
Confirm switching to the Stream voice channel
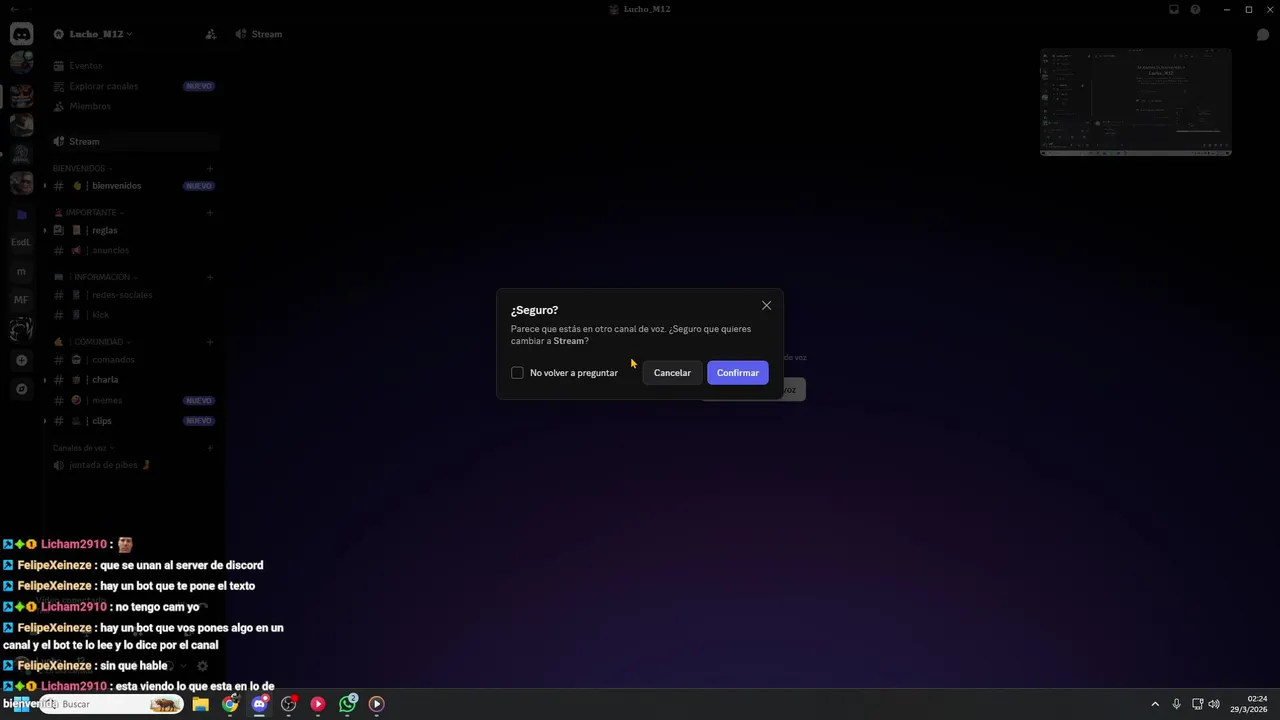[737, 373]
